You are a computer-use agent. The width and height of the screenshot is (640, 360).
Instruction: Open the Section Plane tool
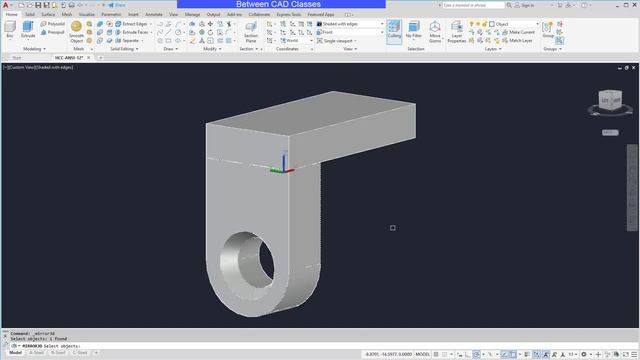[x=251, y=32]
